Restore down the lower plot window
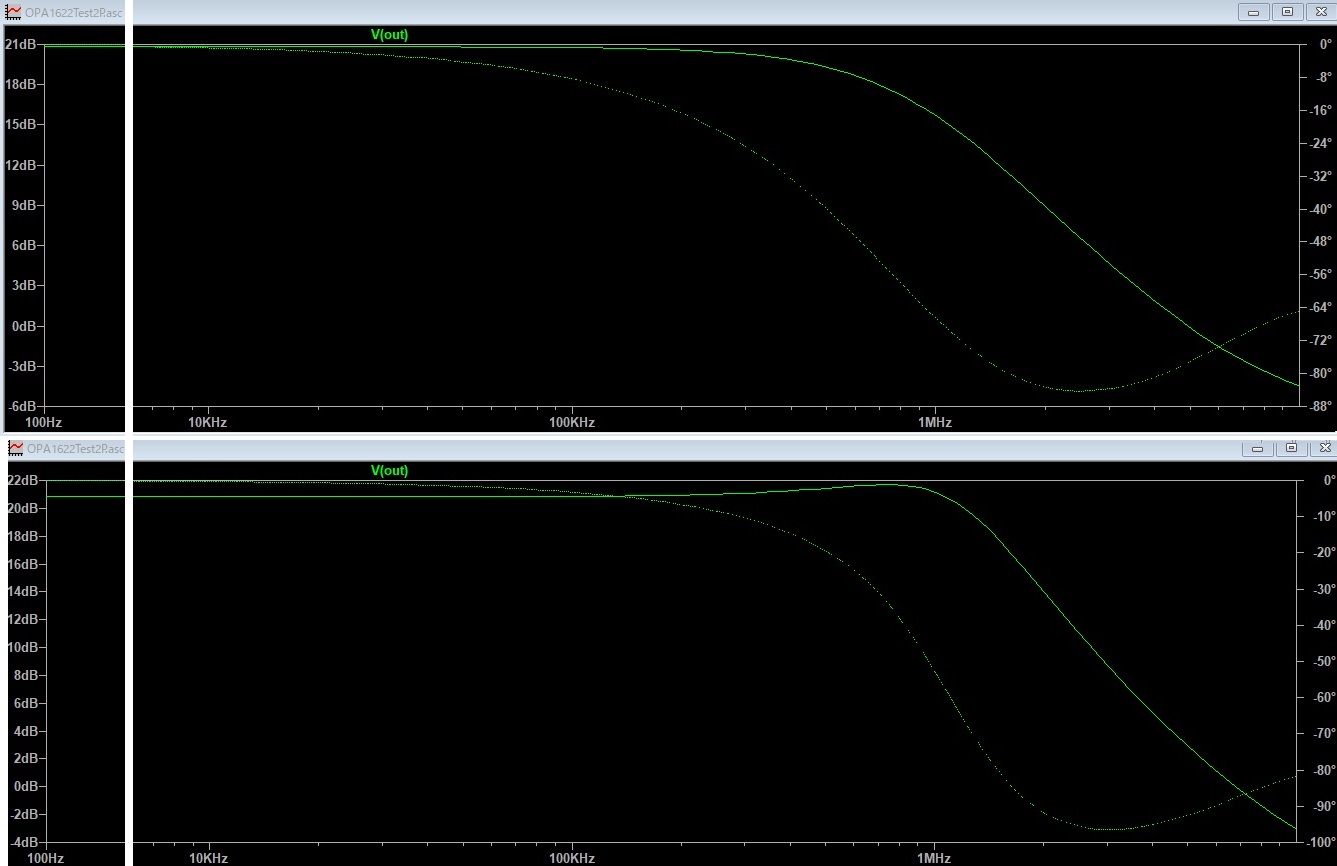 pos(1291,447)
